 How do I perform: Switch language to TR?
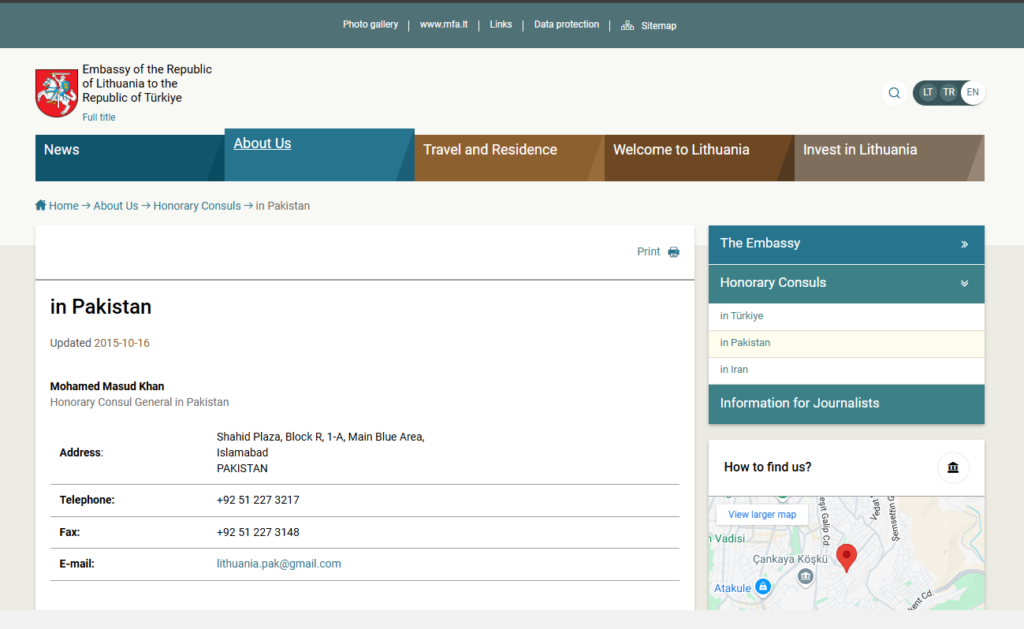pyautogui.click(x=949, y=92)
